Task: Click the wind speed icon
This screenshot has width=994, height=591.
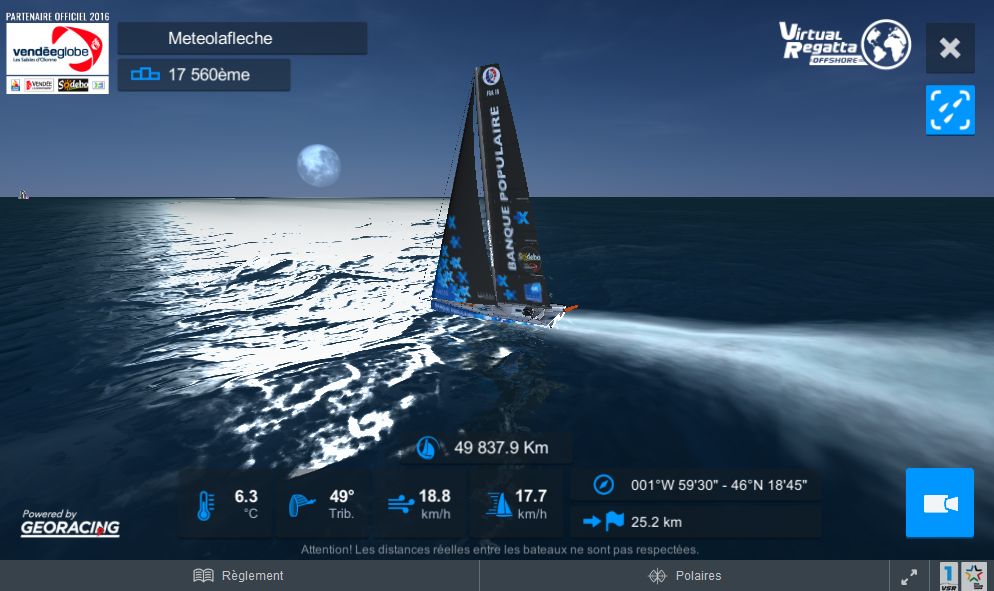Action: point(400,505)
